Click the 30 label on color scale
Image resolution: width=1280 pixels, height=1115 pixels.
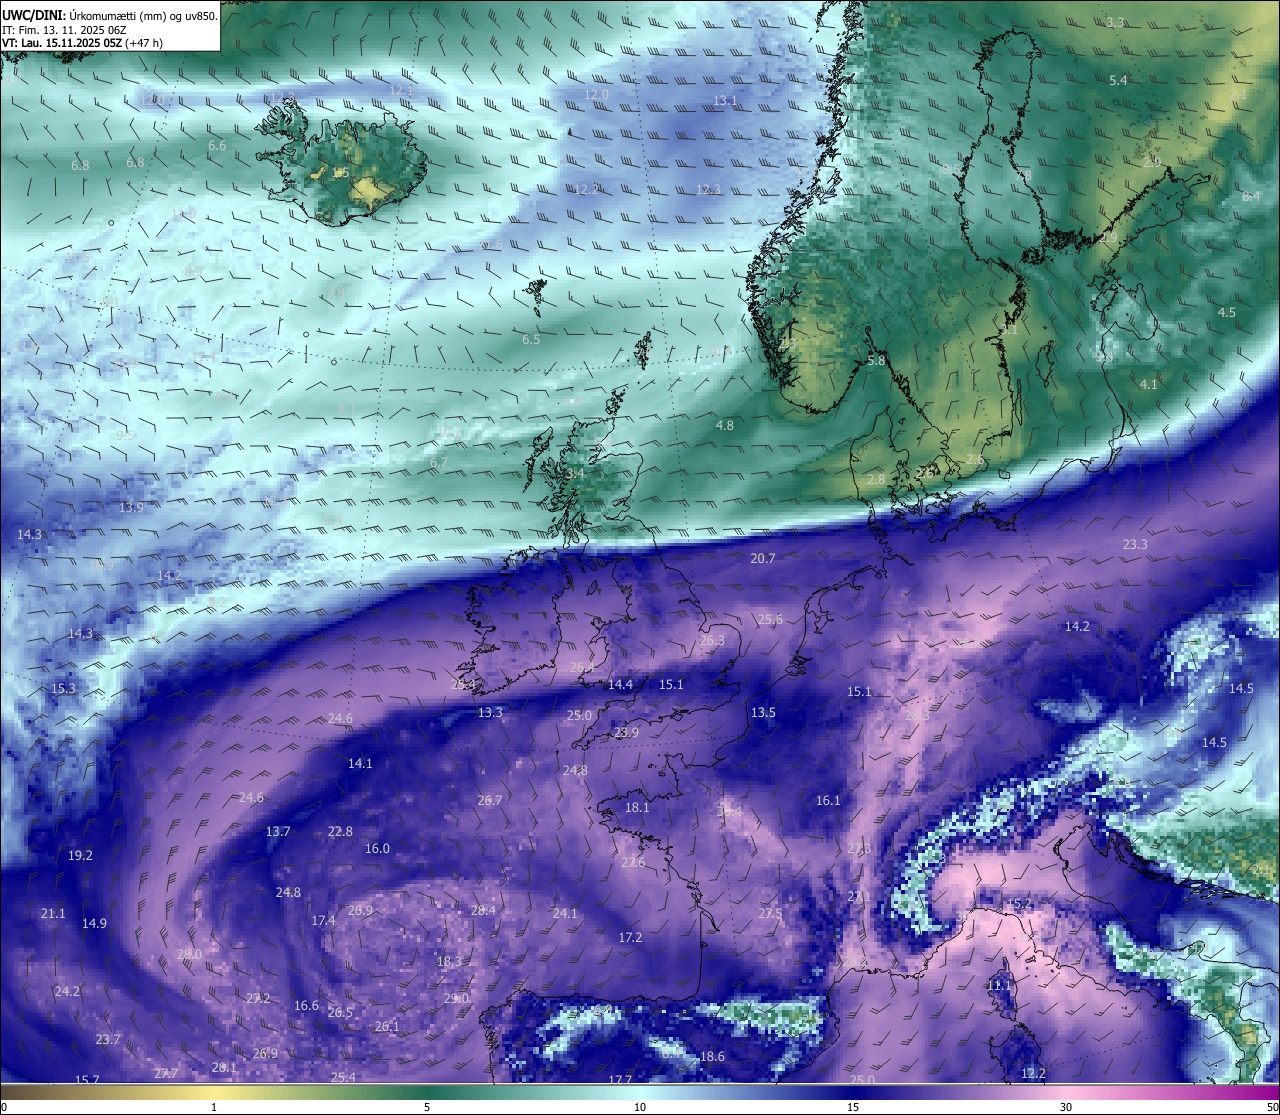(x=1066, y=1106)
